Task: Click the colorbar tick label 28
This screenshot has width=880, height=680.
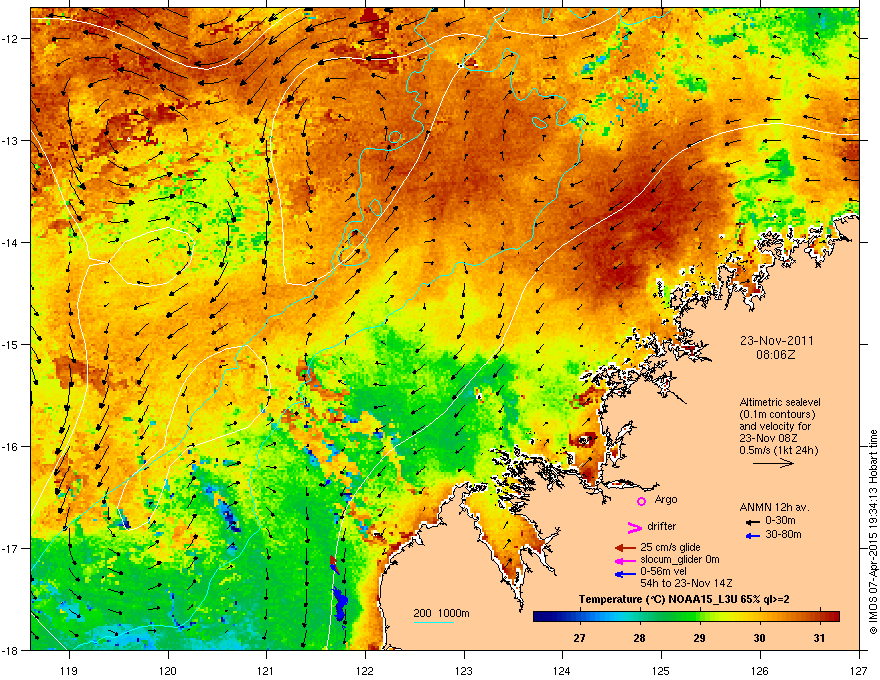Action: 639,638
